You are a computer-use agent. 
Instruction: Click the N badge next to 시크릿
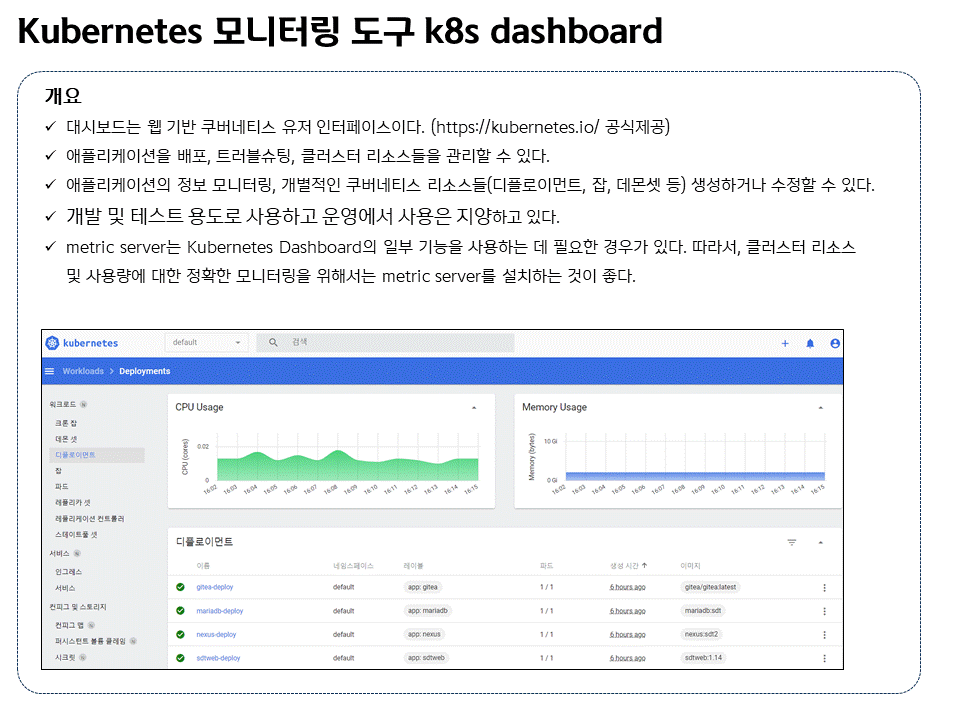point(83,658)
